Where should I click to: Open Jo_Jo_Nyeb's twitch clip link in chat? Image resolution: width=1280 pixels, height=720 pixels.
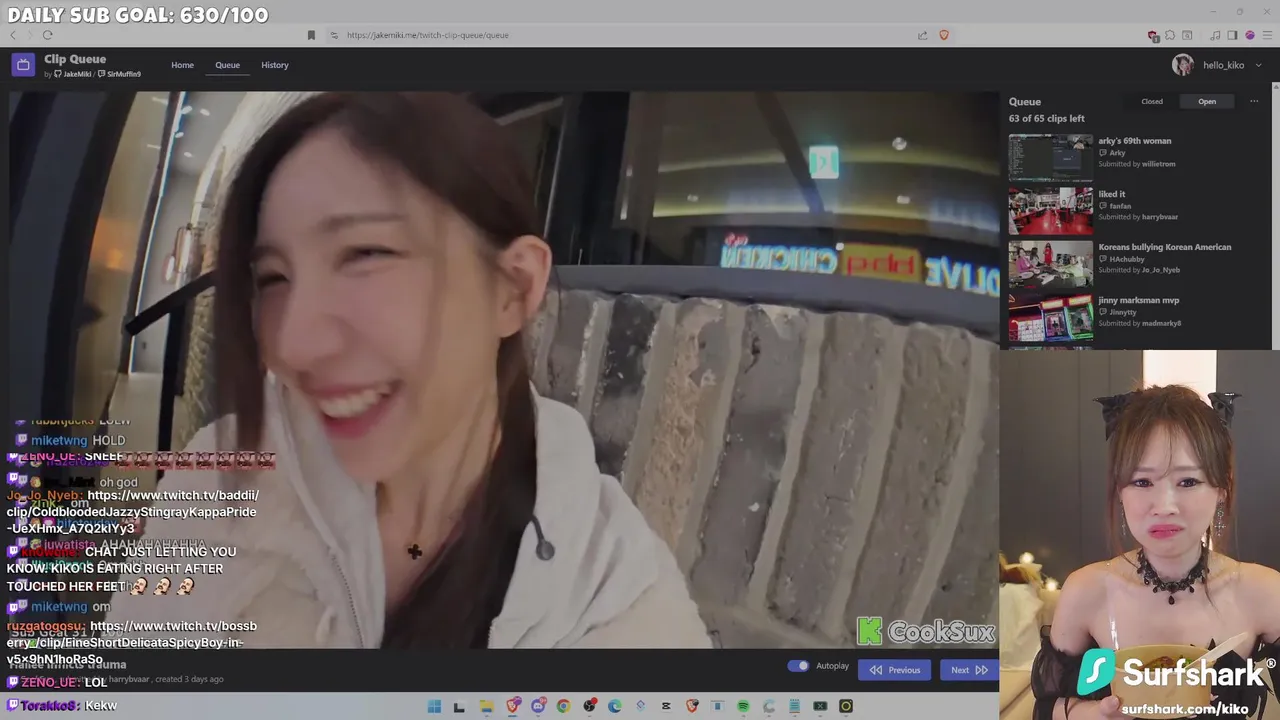[x=132, y=511]
